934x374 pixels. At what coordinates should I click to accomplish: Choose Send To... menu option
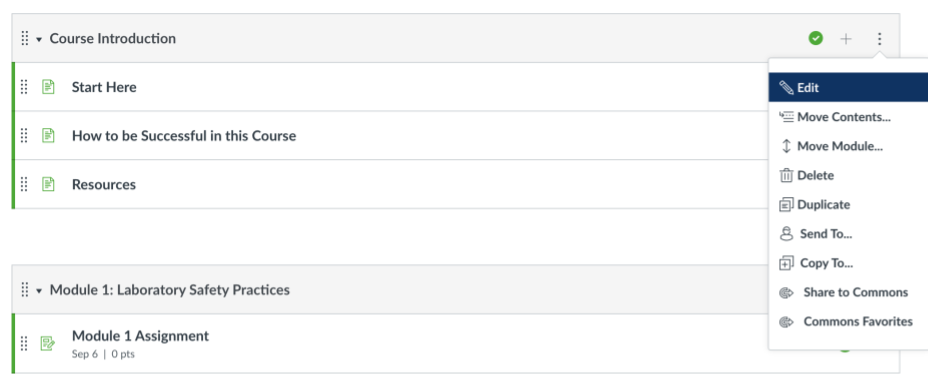point(848,233)
